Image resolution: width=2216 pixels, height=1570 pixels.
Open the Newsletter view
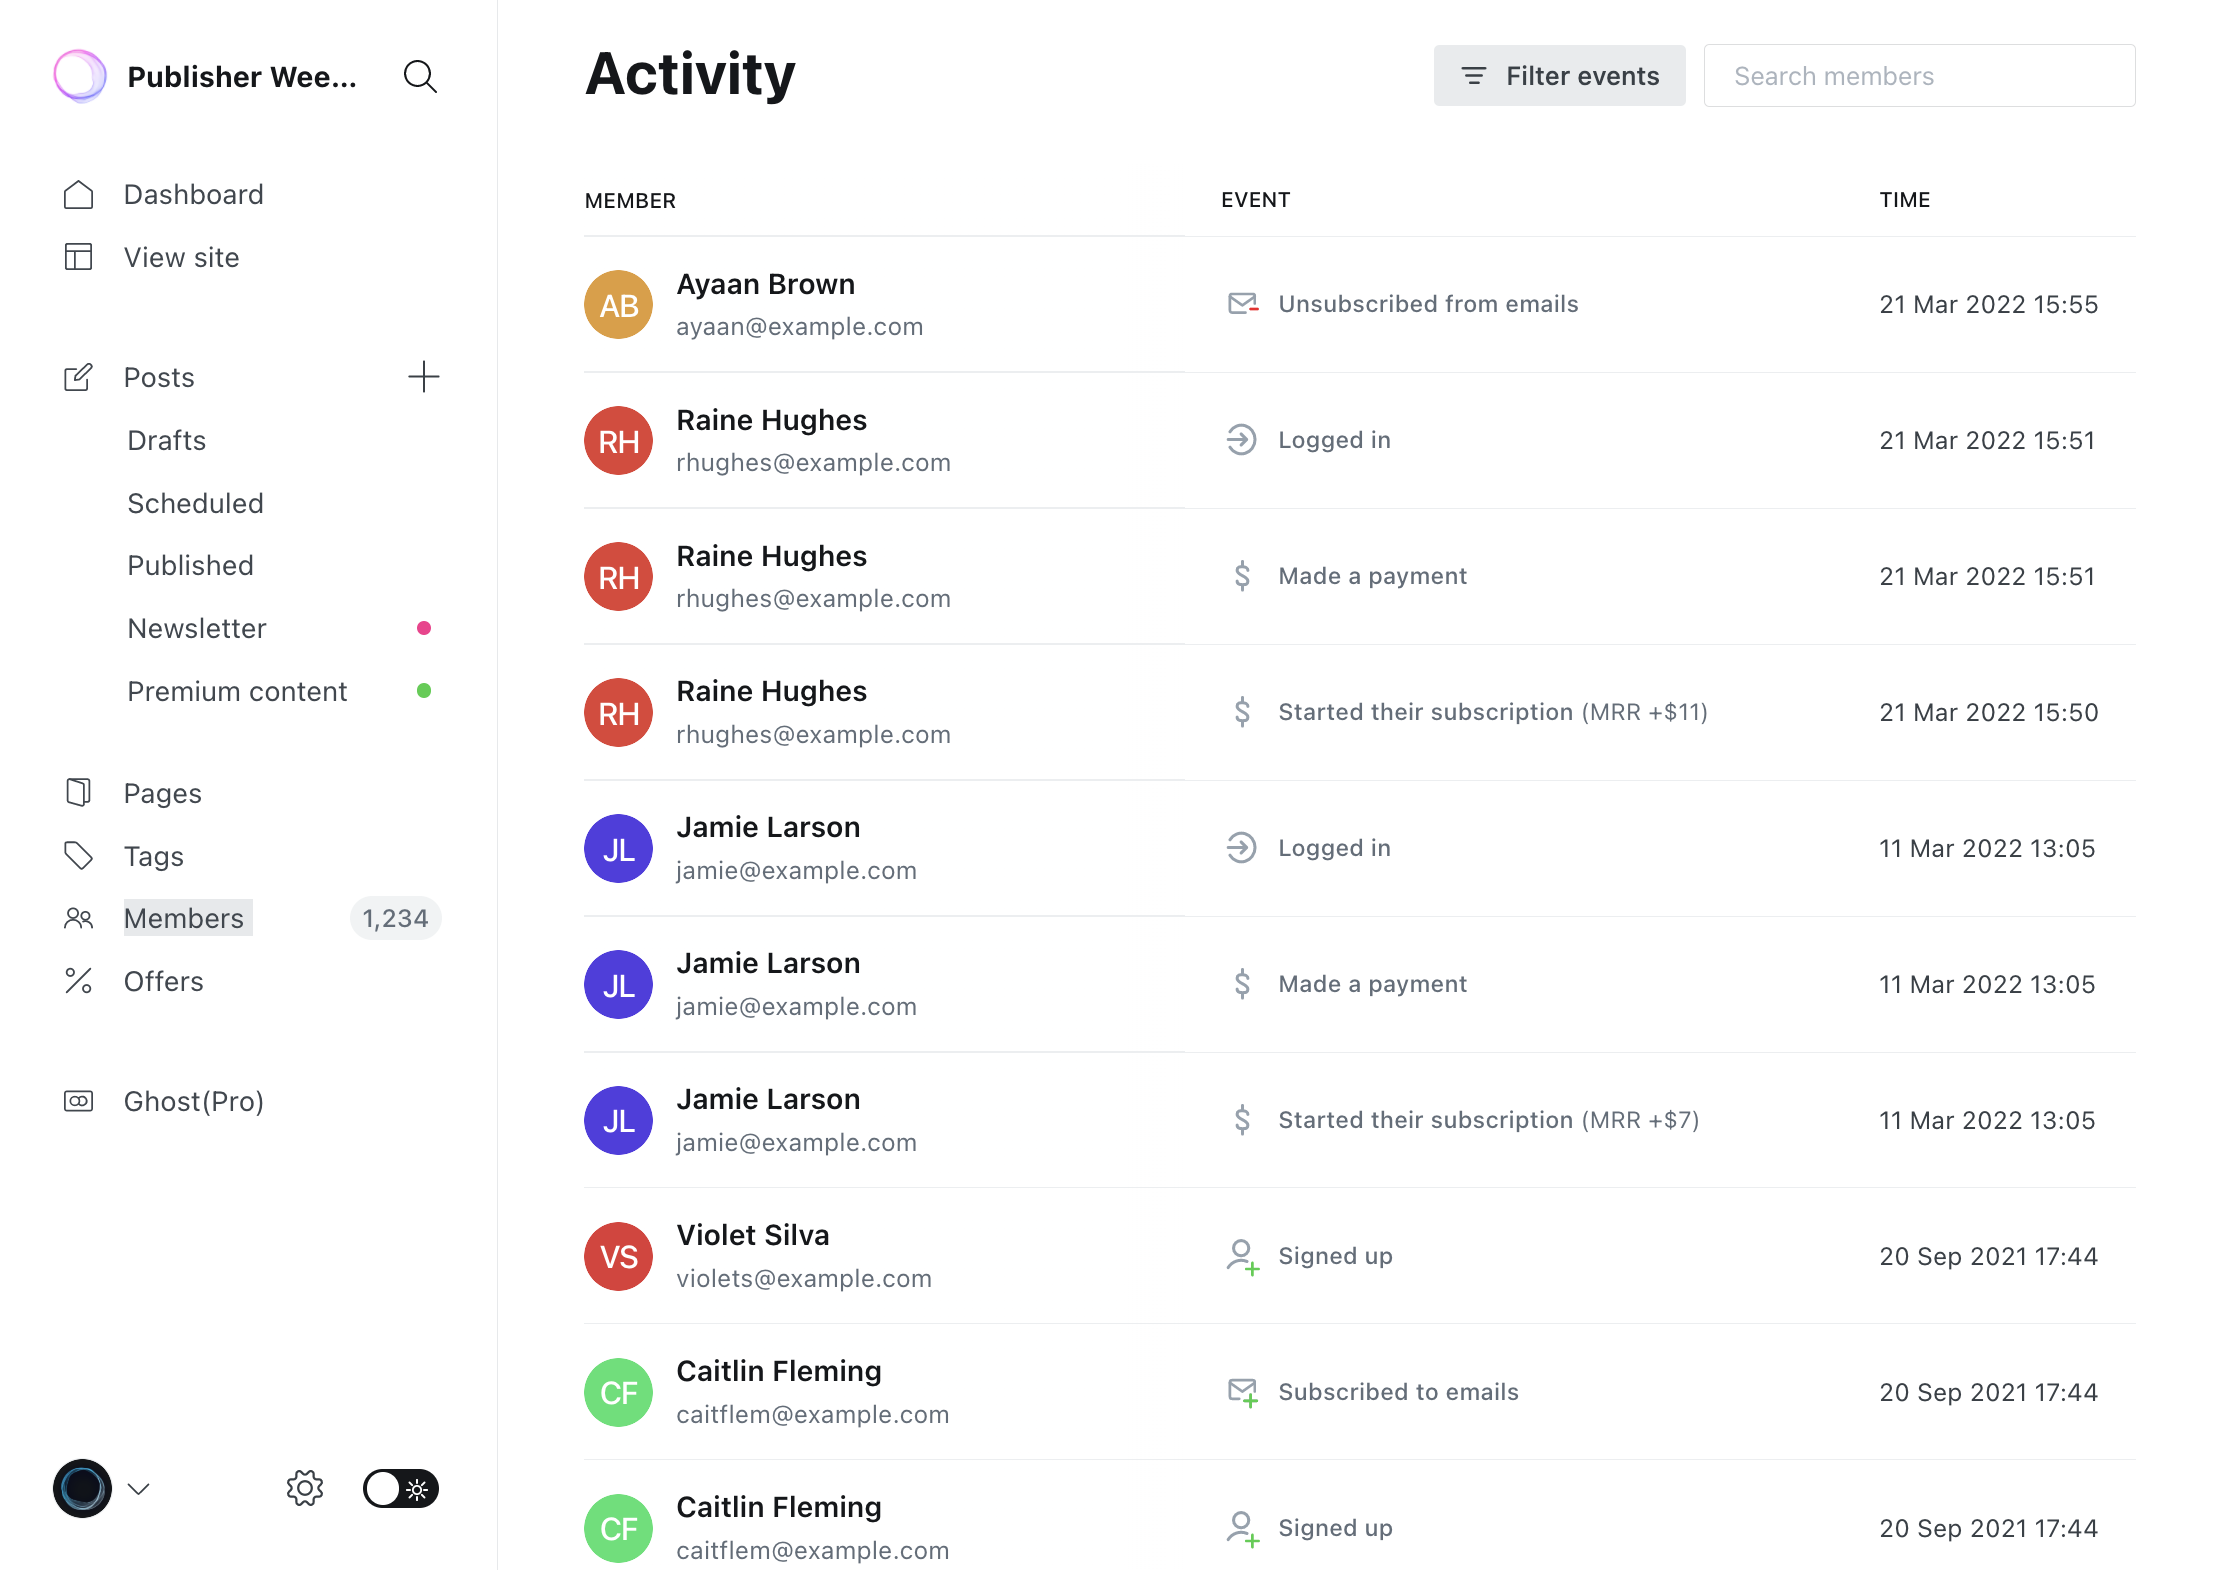point(197,628)
